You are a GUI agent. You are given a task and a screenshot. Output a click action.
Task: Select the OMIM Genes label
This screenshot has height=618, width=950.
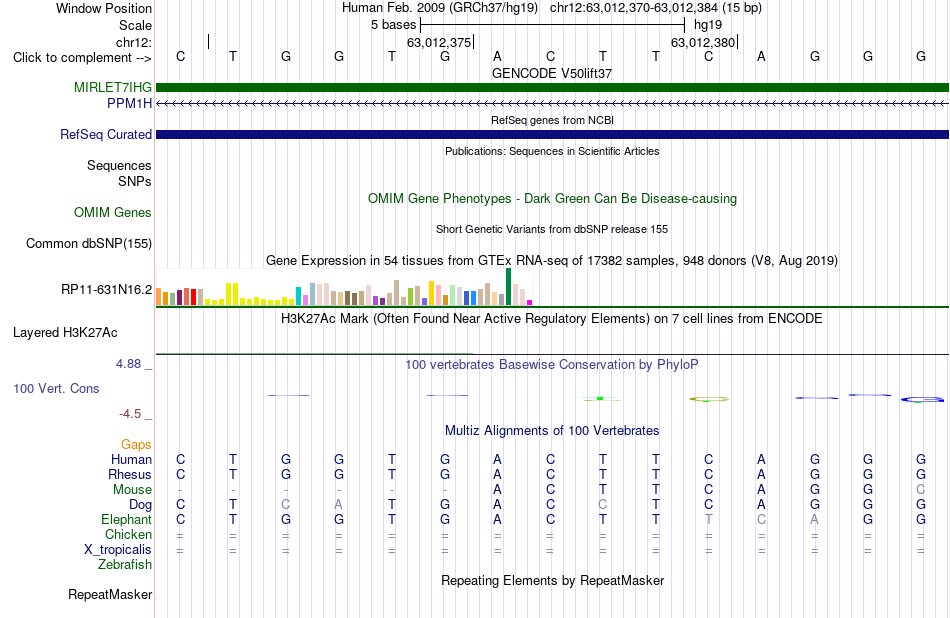[x=113, y=213]
